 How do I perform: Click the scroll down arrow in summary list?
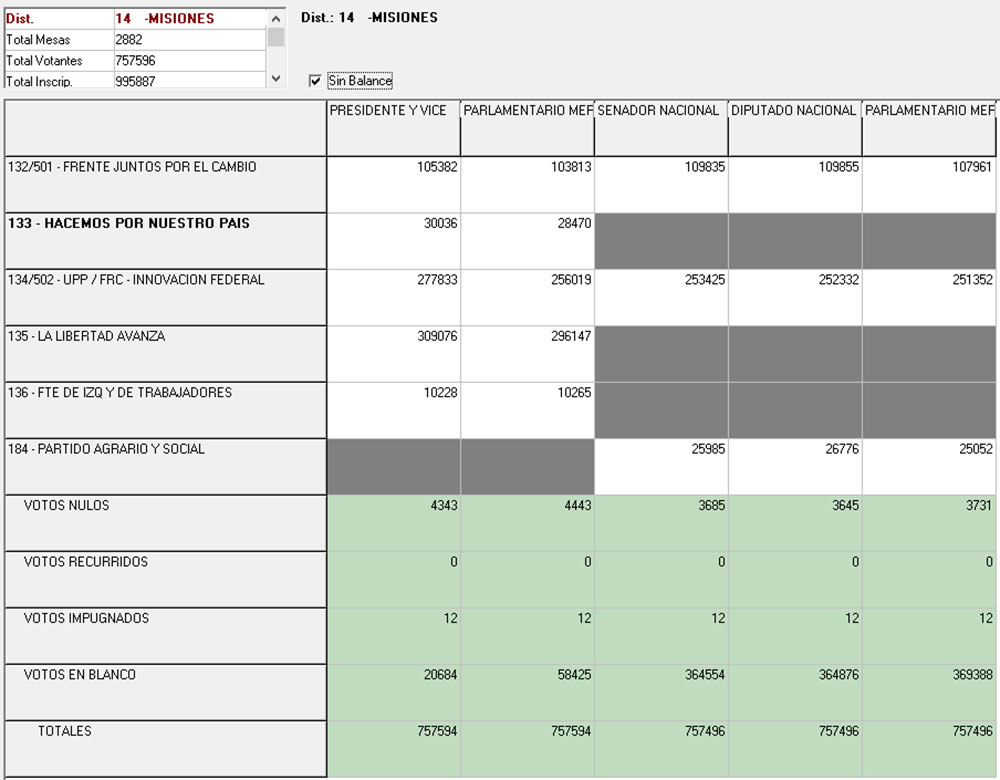coord(276,78)
